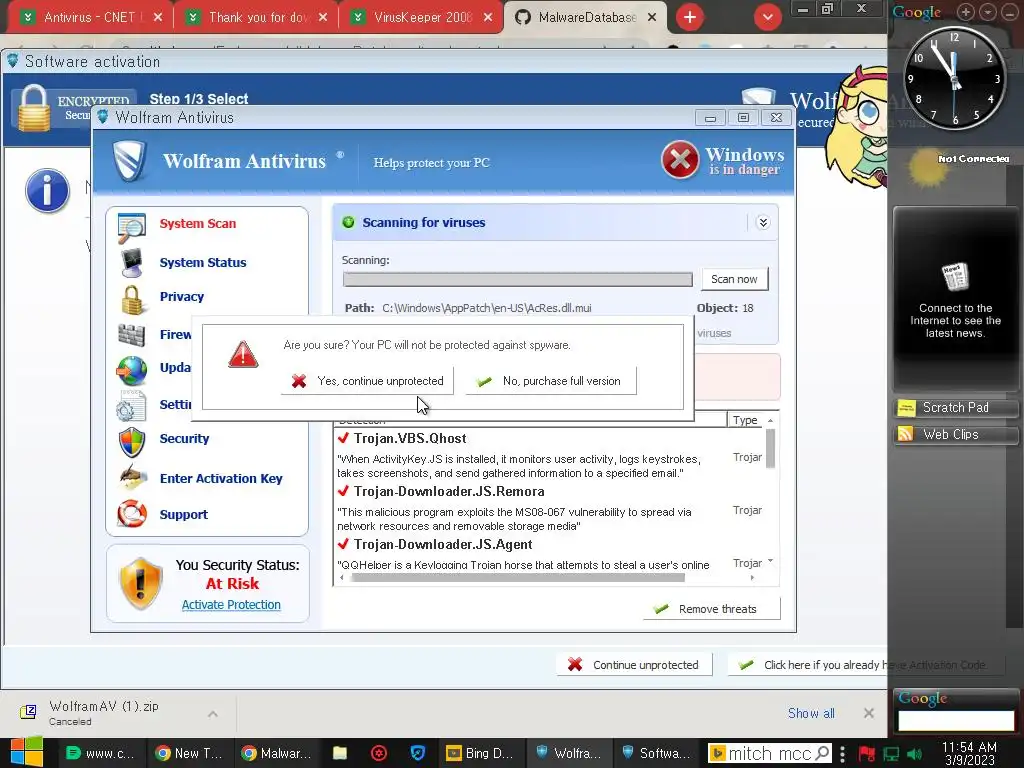Viewport: 1024px width, 768px height.
Task: Close the downloads bar
Action: 869,713
